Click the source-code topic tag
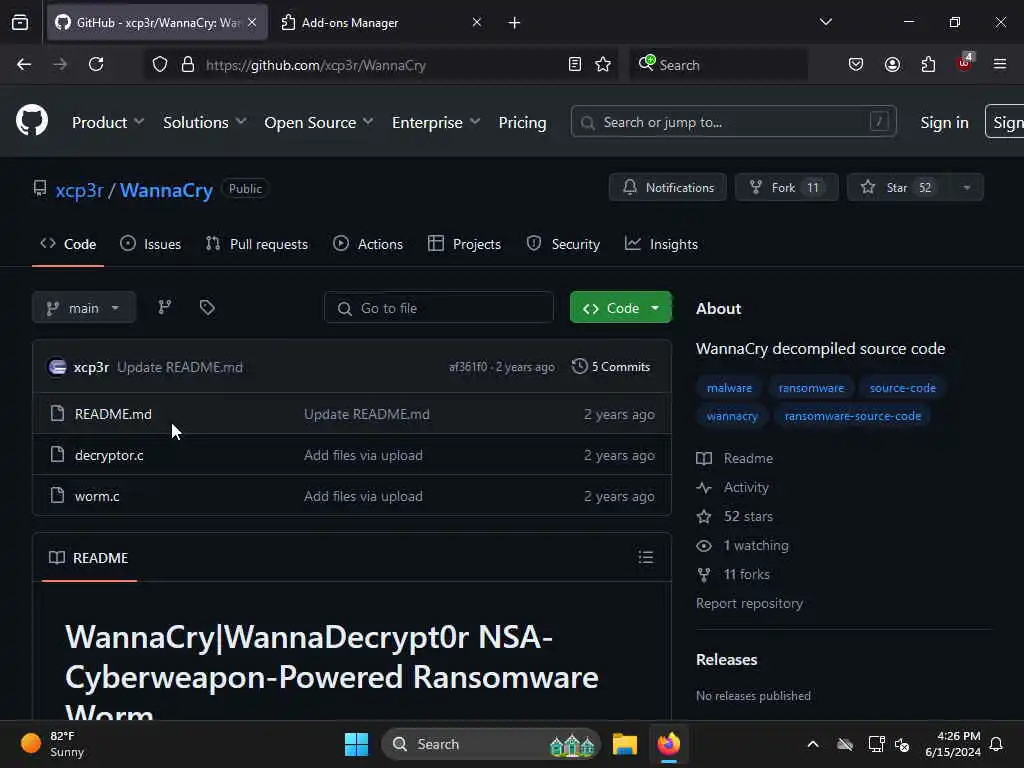 click(x=903, y=388)
